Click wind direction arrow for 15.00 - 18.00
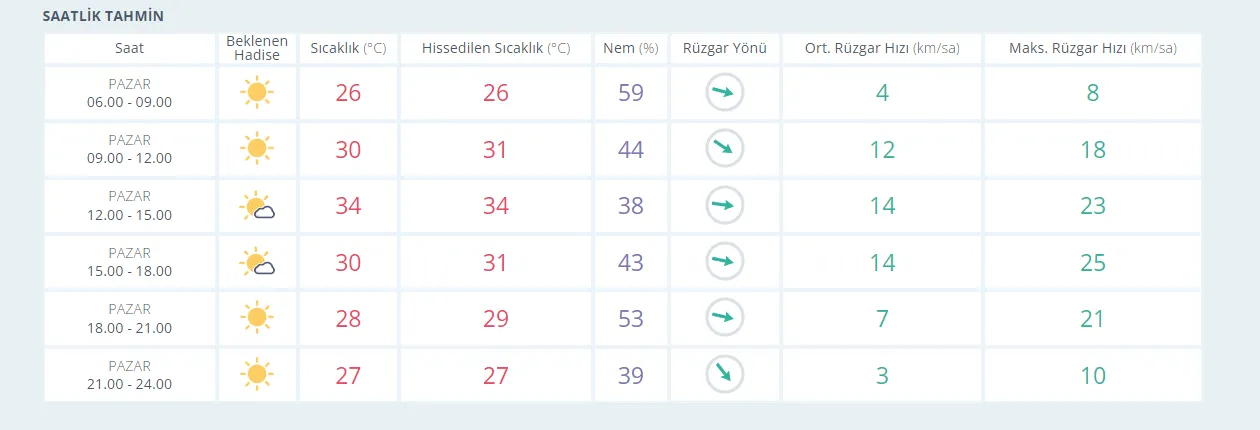 [x=725, y=262]
